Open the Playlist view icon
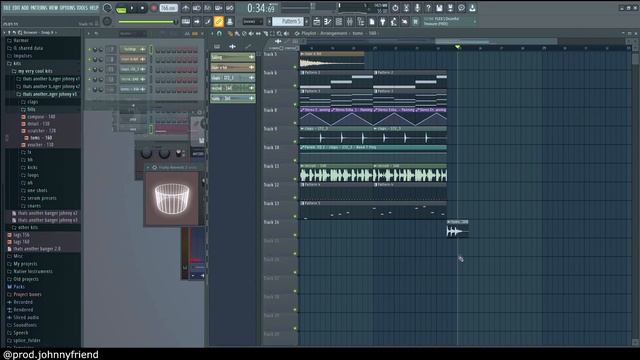The image size is (640, 360). pos(316,22)
